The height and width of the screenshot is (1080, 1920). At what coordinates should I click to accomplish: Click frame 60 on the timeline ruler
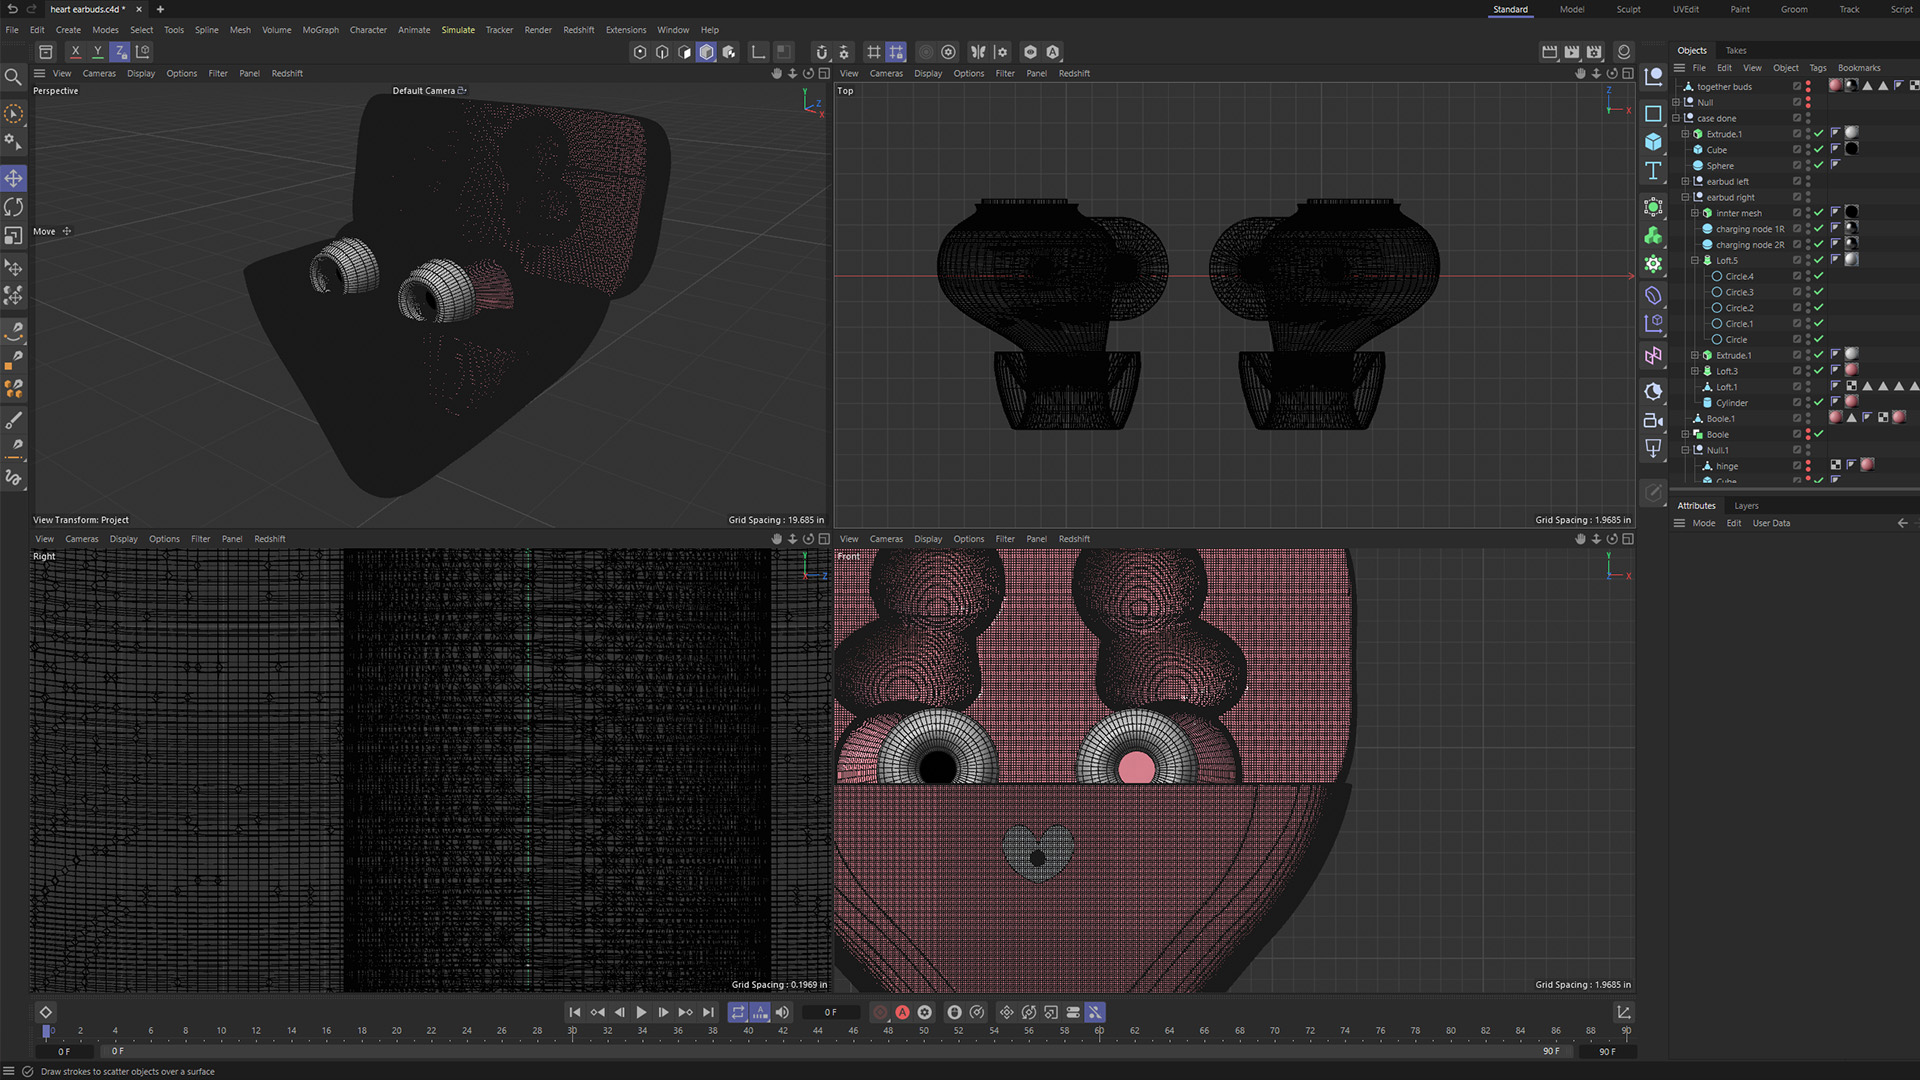[1098, 1030]
